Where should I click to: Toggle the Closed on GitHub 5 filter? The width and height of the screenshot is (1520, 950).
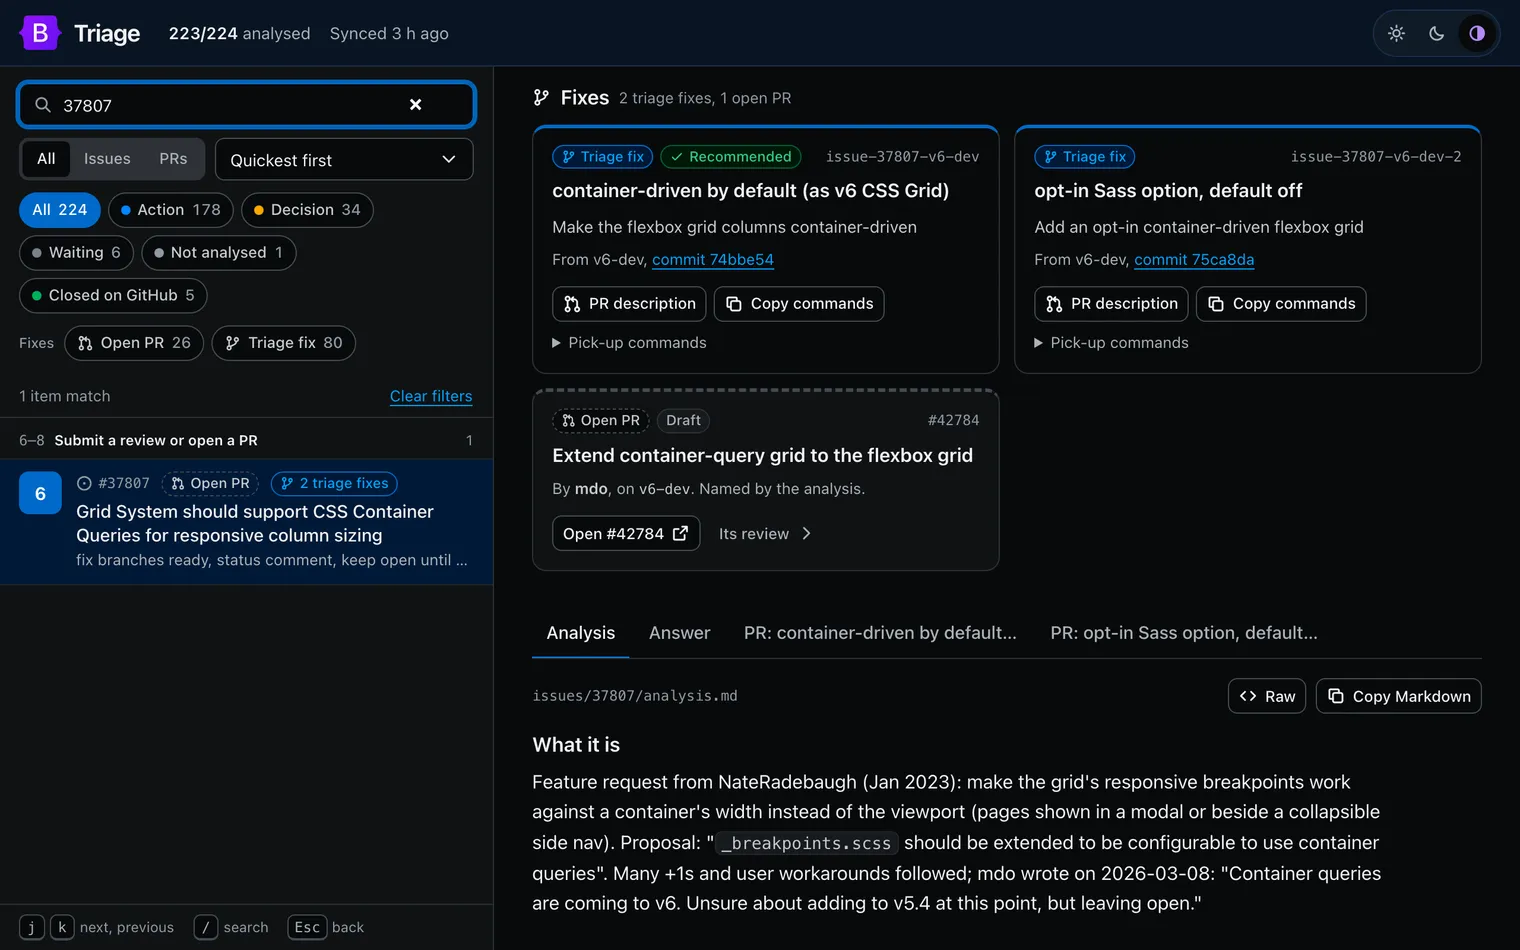click(113, 296)
